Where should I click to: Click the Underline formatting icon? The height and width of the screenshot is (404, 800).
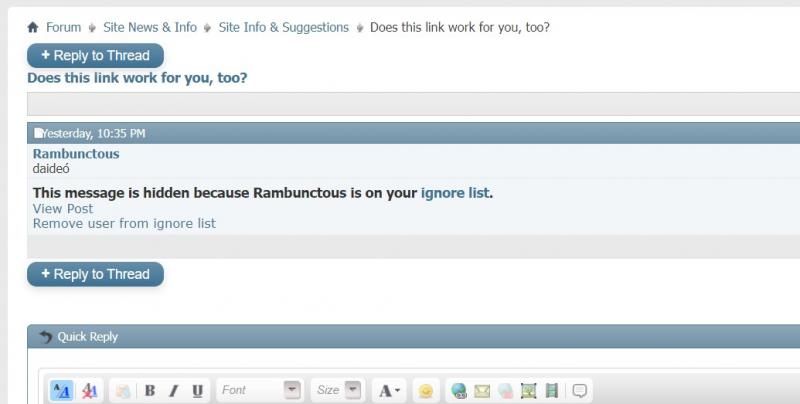(197, 391)
